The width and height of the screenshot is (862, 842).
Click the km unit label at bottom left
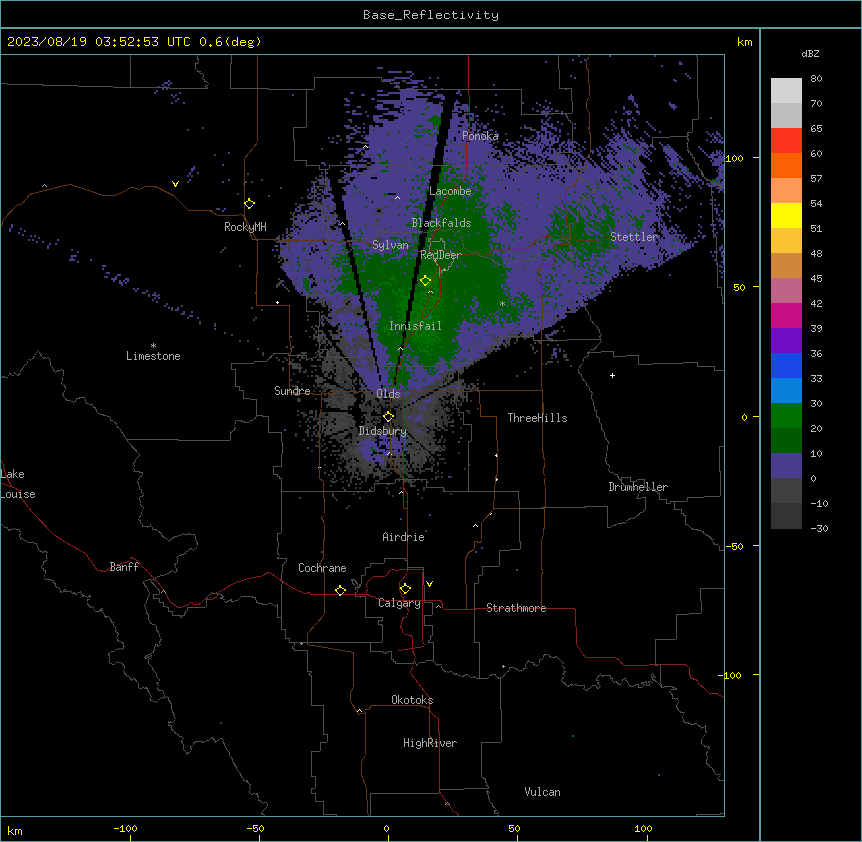click(x=15, y=830)
